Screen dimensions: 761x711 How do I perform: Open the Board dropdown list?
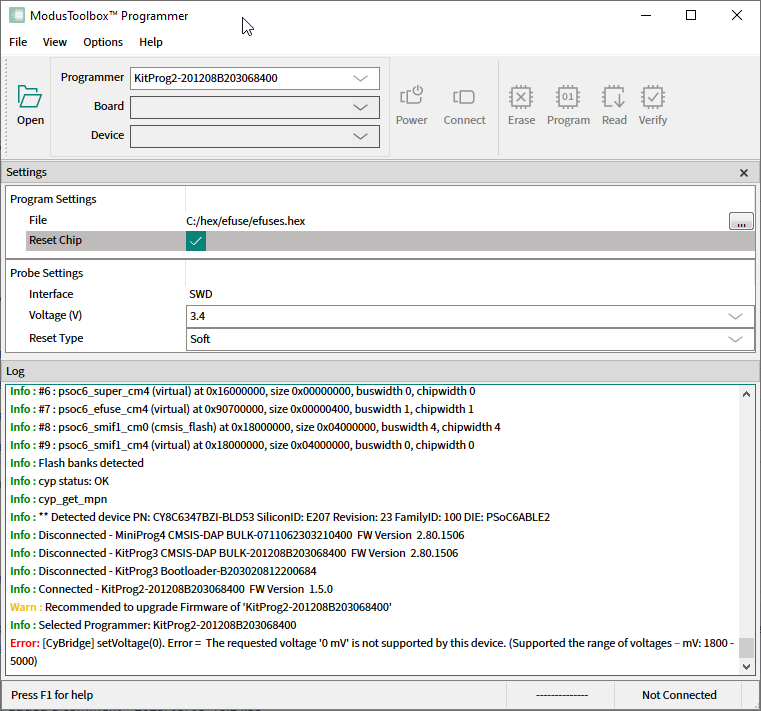point(360,107)
